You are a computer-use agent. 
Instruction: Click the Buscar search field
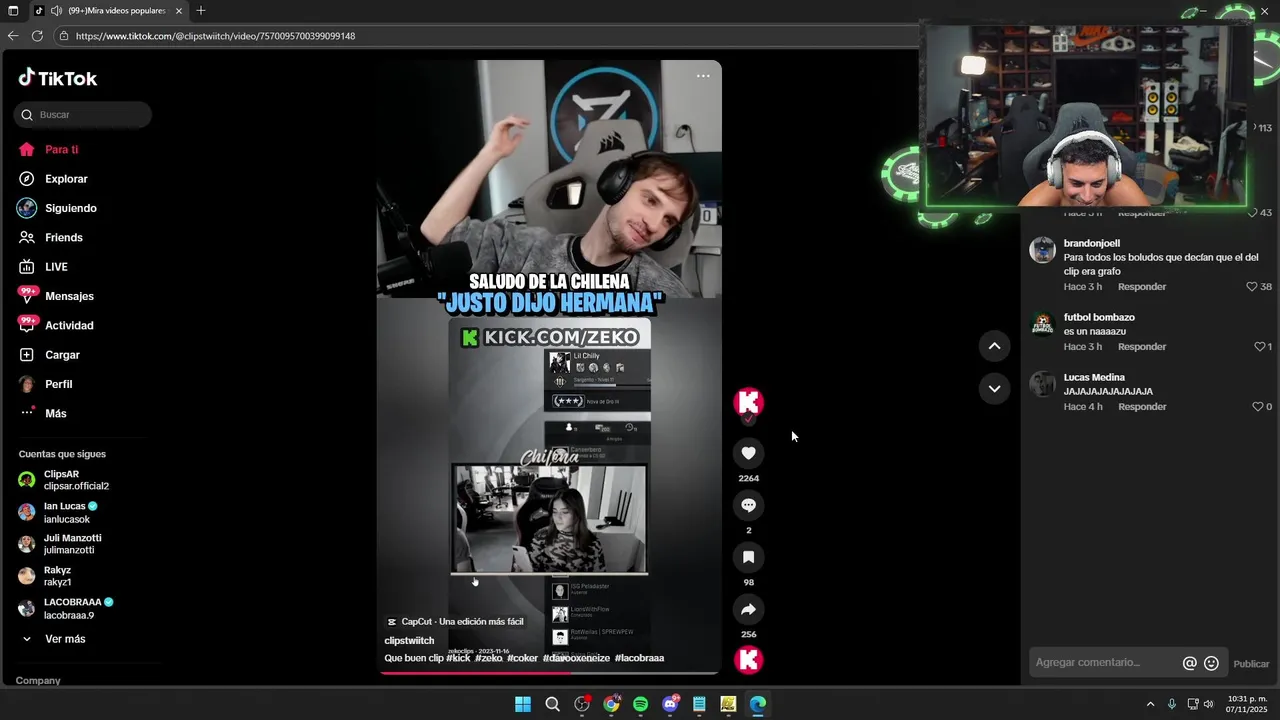point(83,115)
